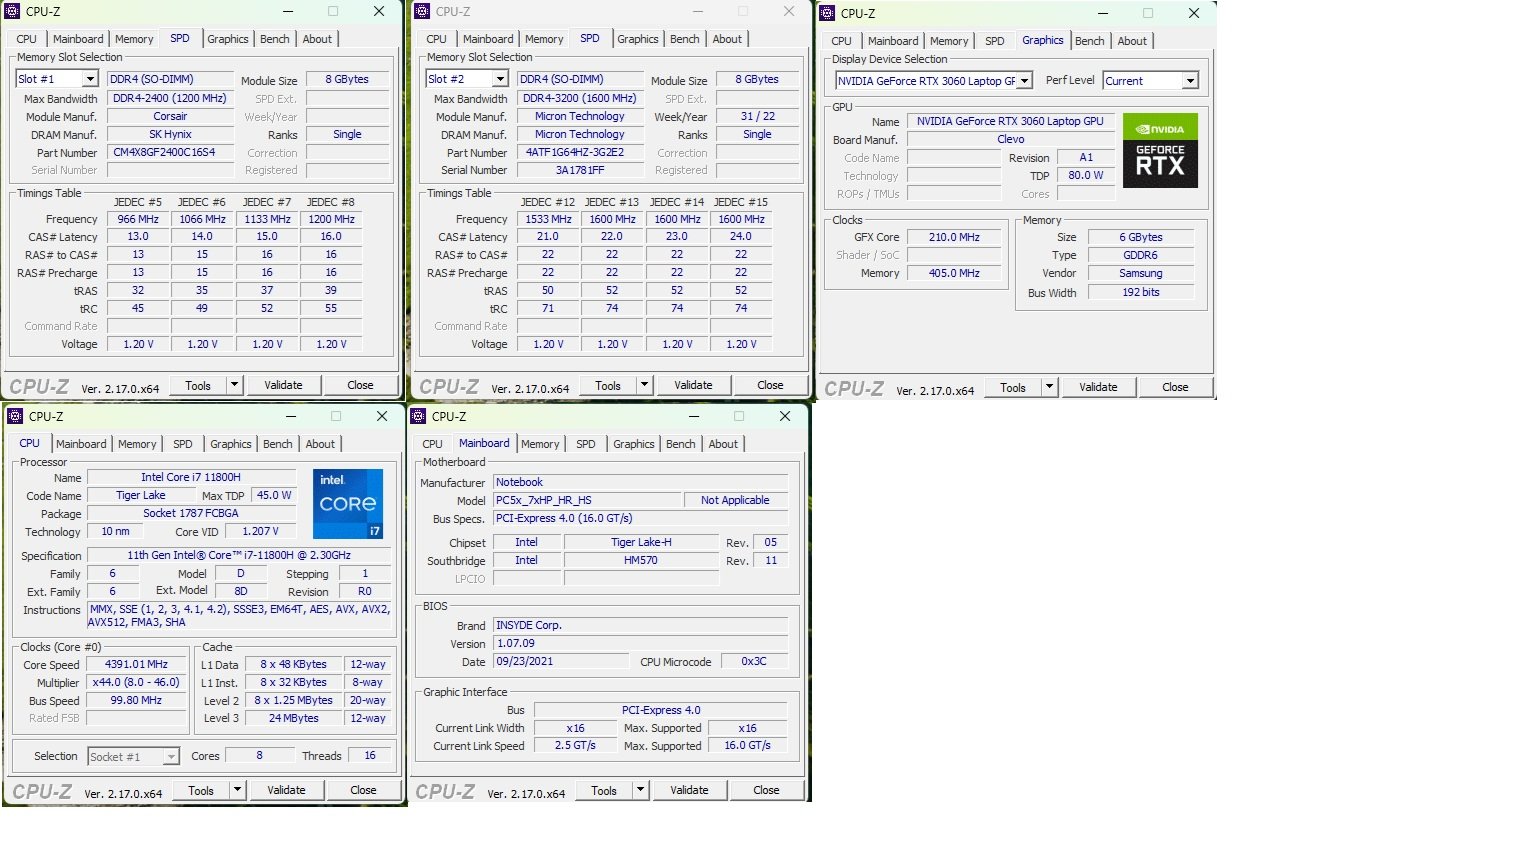
Task: Open Graphics tab in the Motherboard window
Action: [634, 444]
